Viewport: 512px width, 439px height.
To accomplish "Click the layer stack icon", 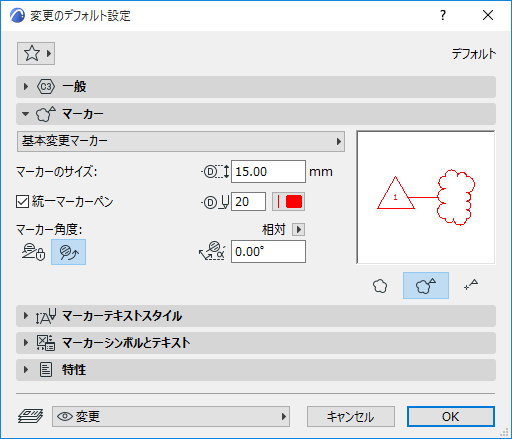I will [30, 416].
